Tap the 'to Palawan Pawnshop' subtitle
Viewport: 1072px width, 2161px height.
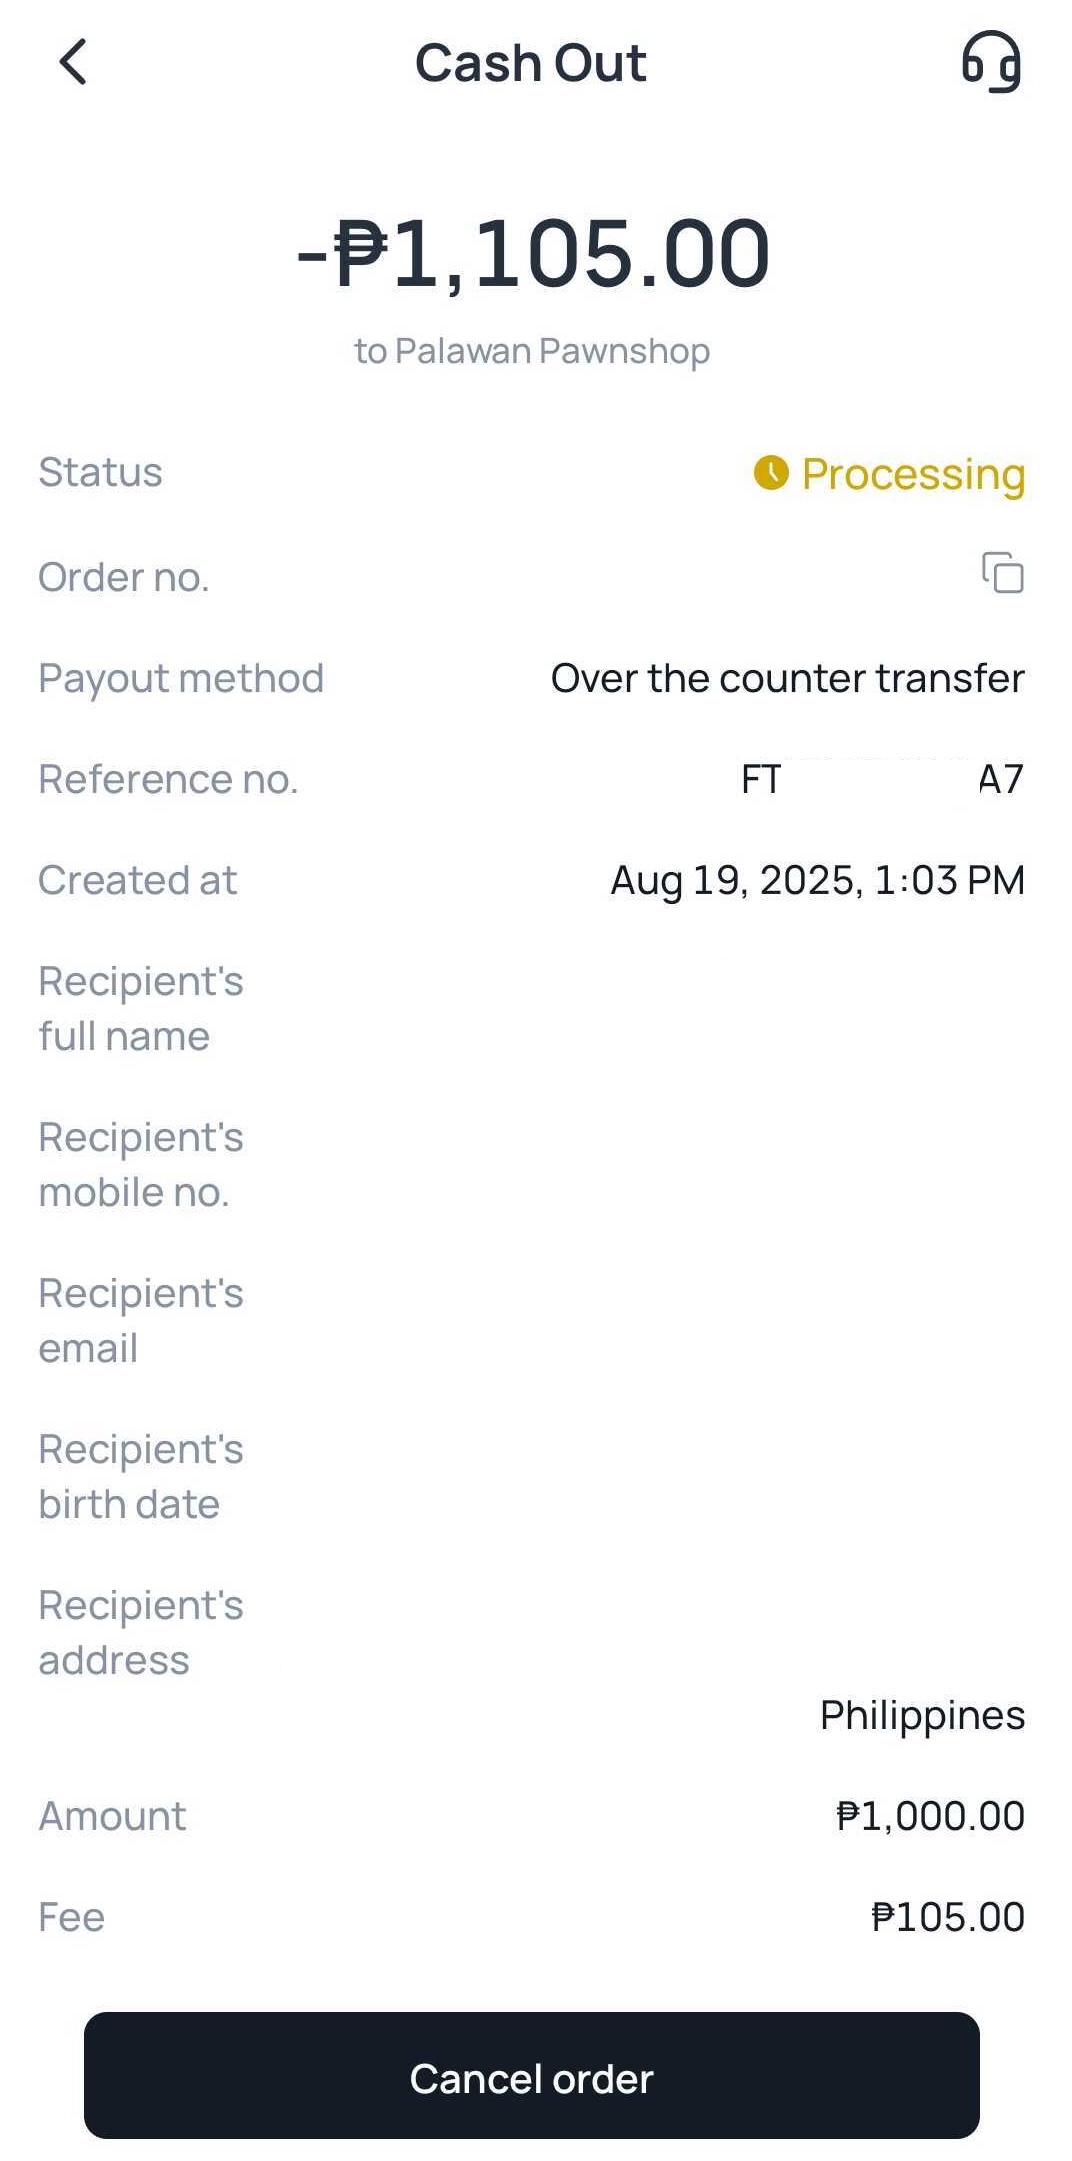532,351
